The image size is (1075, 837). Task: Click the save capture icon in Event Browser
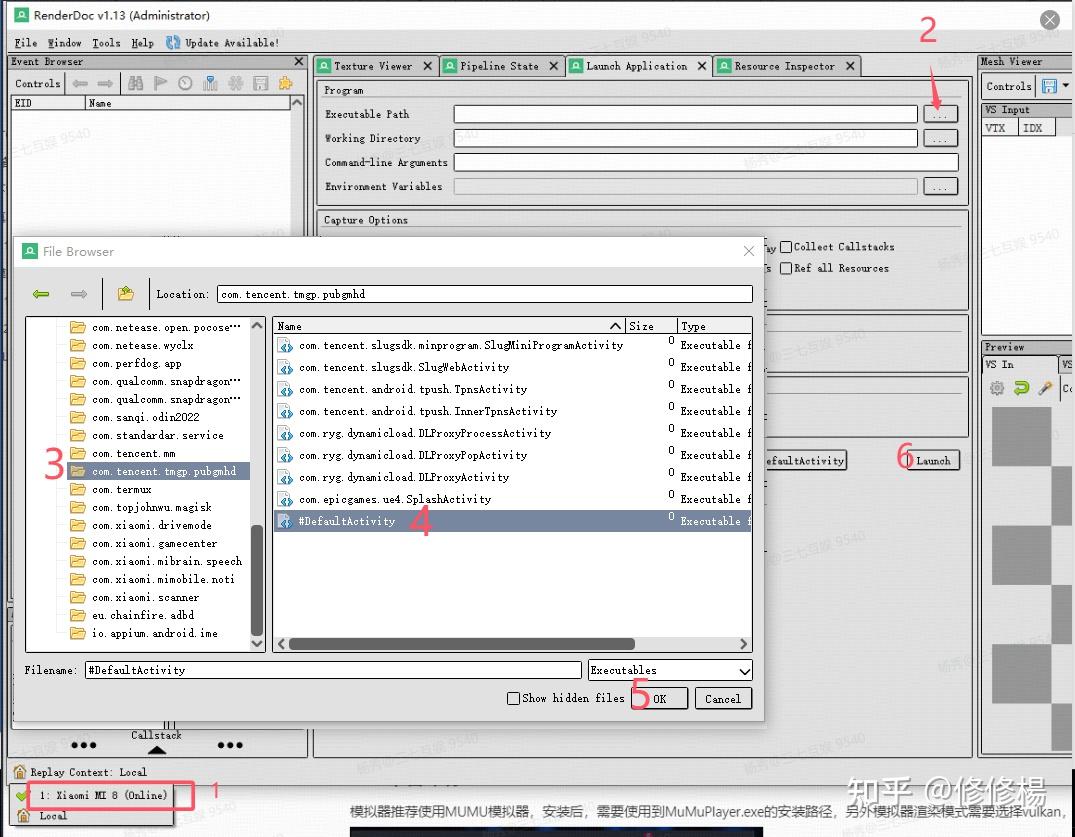point(261,84)
